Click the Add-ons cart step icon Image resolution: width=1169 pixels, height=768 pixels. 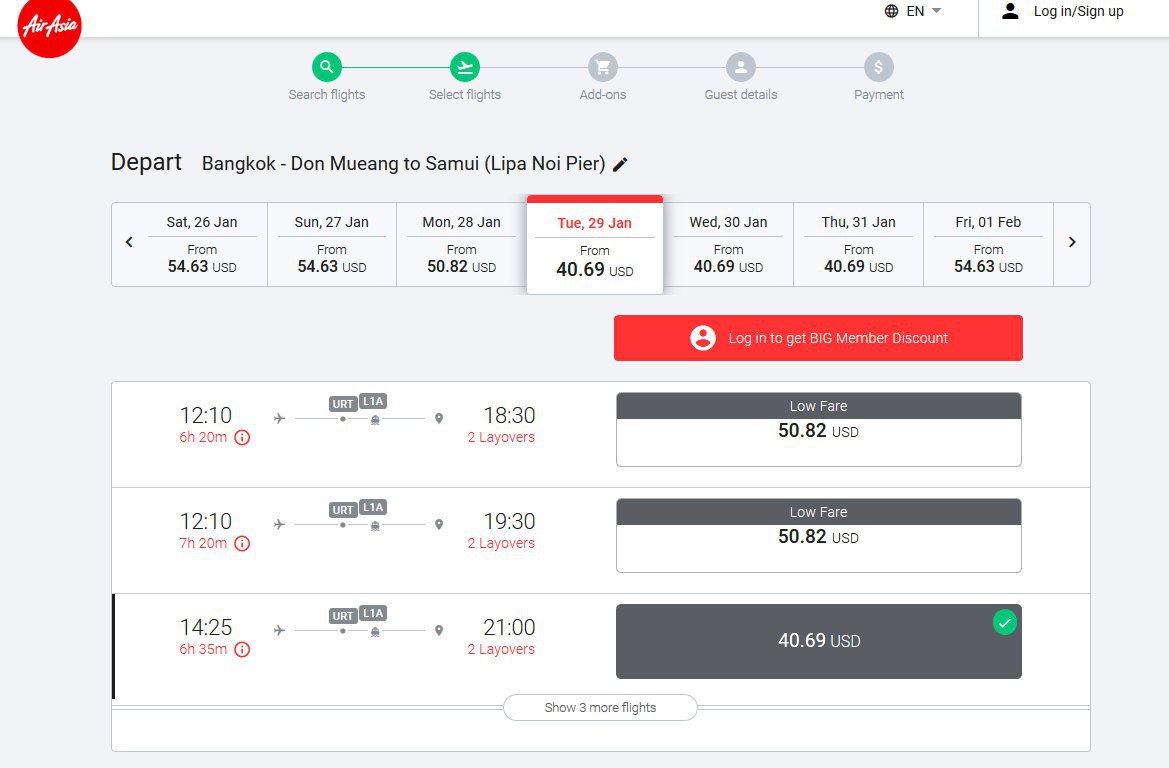pyautogui.click(x=602, y=67)
